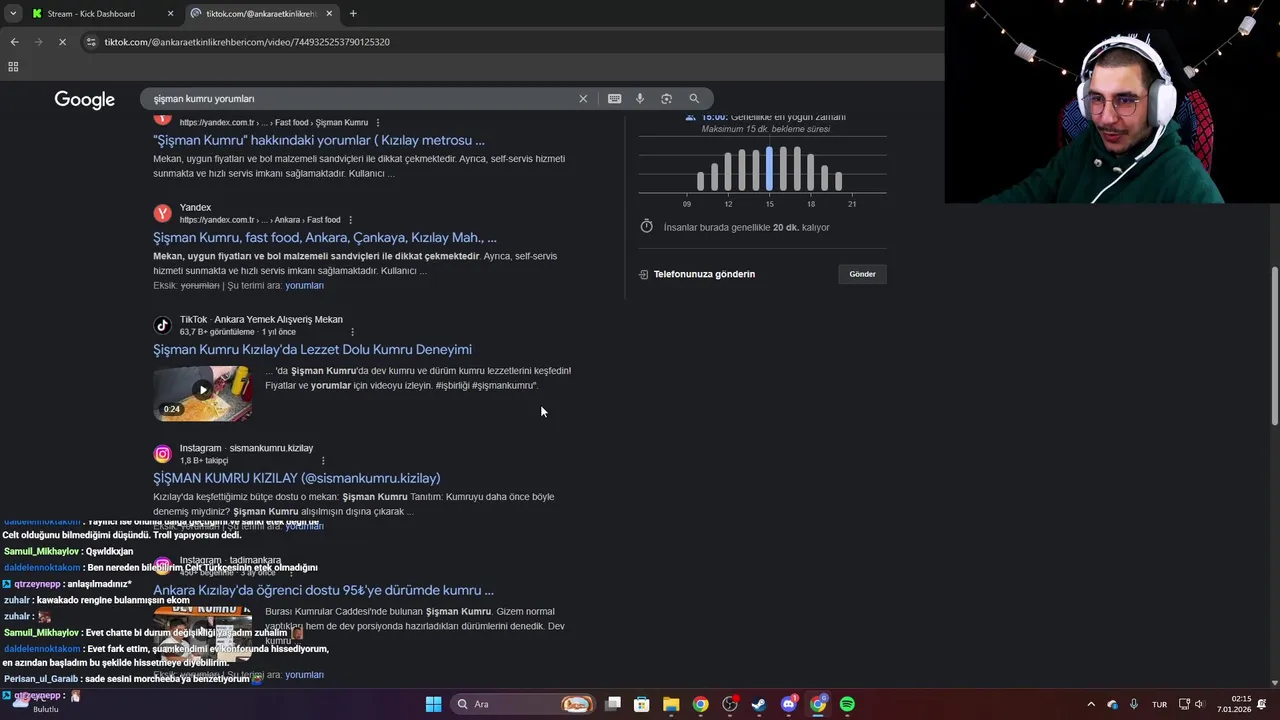Click 'Telefonunuza gönderin' label

click(x=704, y=274)
